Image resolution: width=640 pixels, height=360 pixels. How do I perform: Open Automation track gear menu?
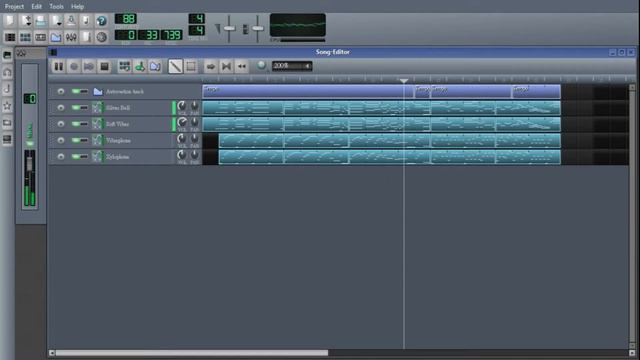[60, 91]
